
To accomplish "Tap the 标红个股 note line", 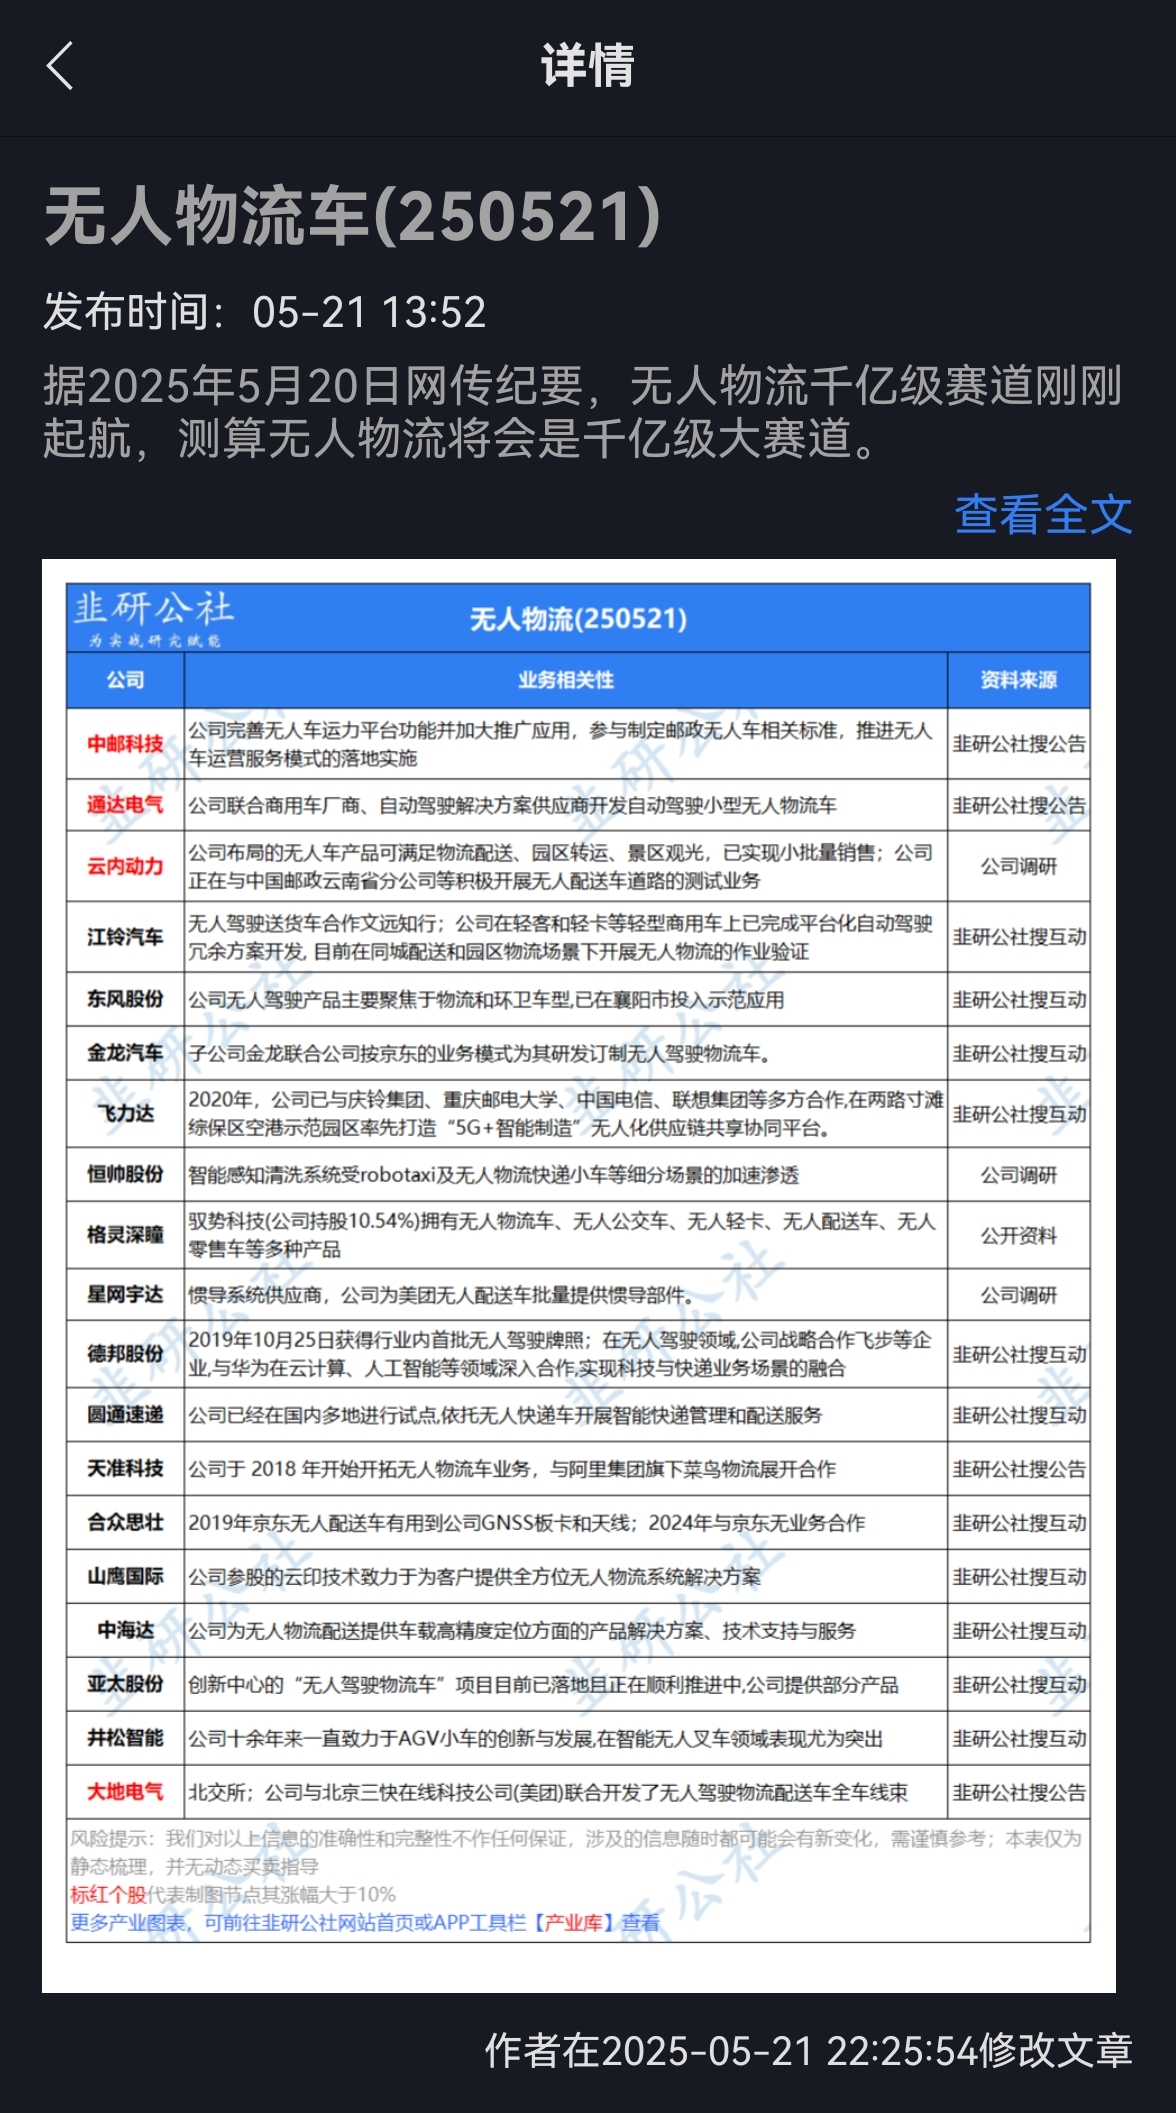I will [x=233, y=1894].
